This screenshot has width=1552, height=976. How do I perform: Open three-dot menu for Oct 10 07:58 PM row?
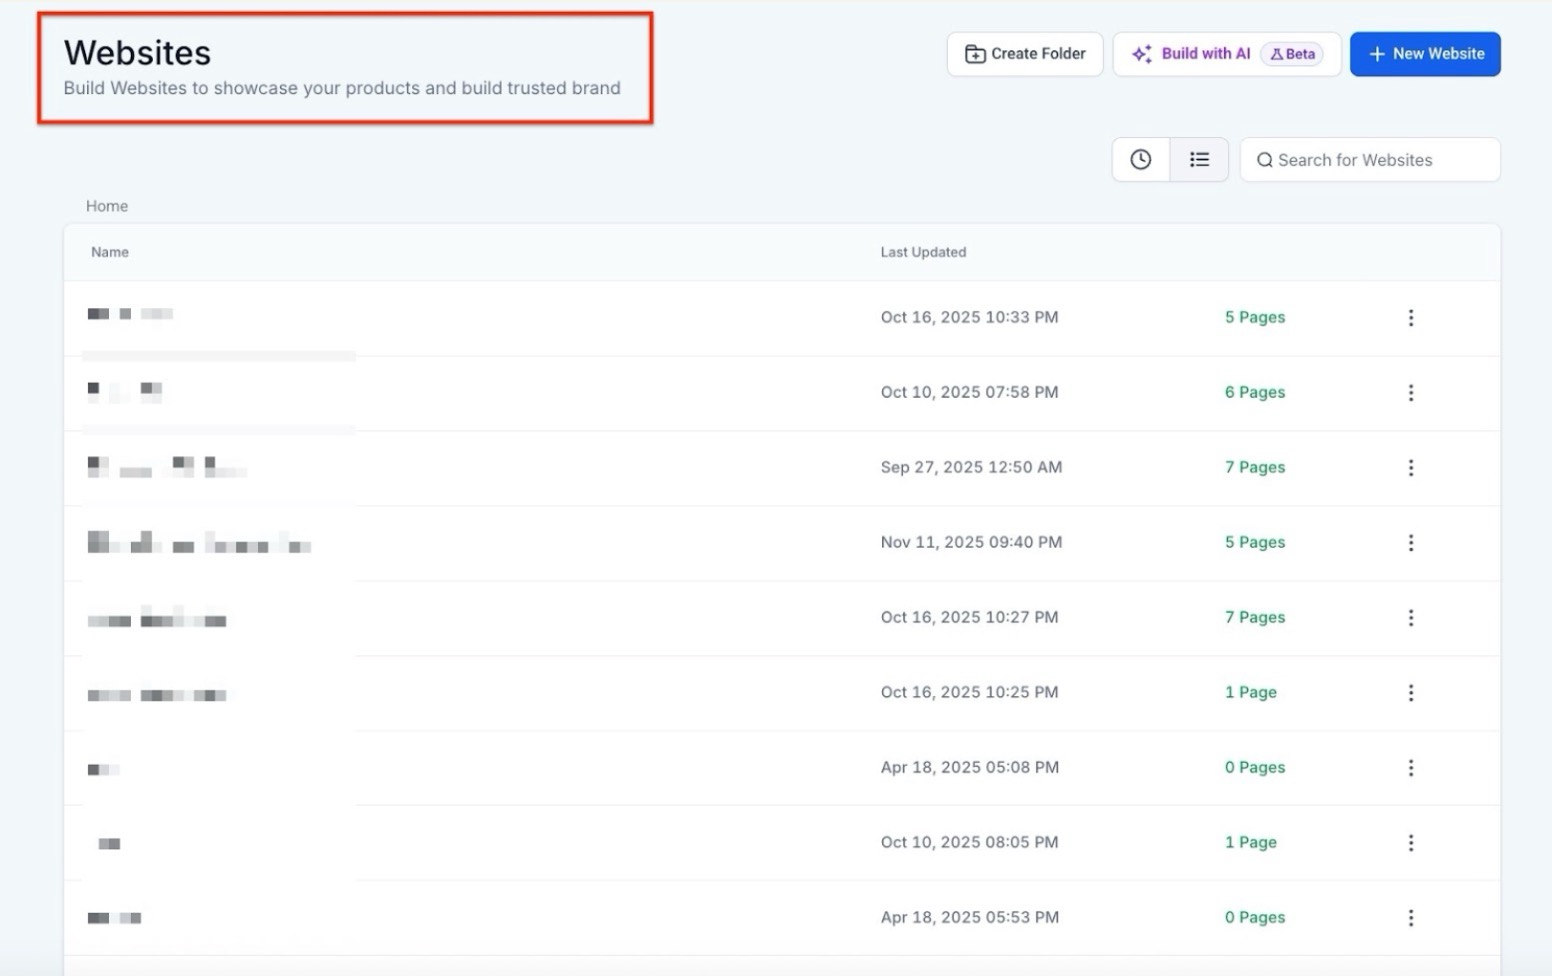(1411, 393)
